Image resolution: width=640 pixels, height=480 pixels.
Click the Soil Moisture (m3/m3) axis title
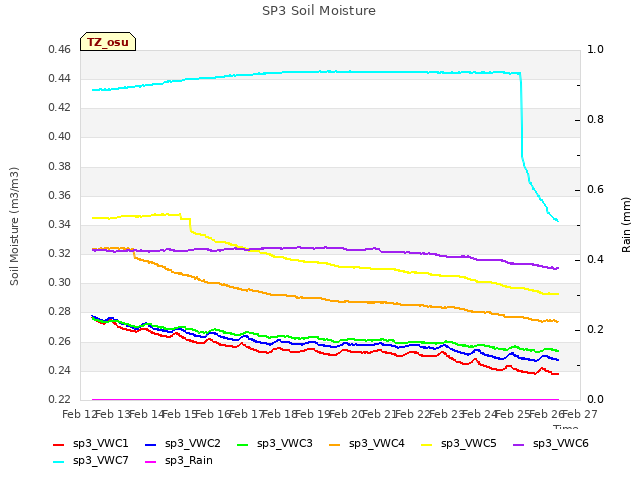point(14,226)
